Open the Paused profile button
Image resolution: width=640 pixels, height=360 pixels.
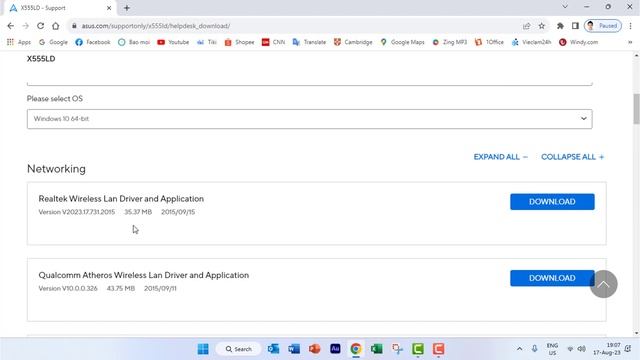point(603,26)
